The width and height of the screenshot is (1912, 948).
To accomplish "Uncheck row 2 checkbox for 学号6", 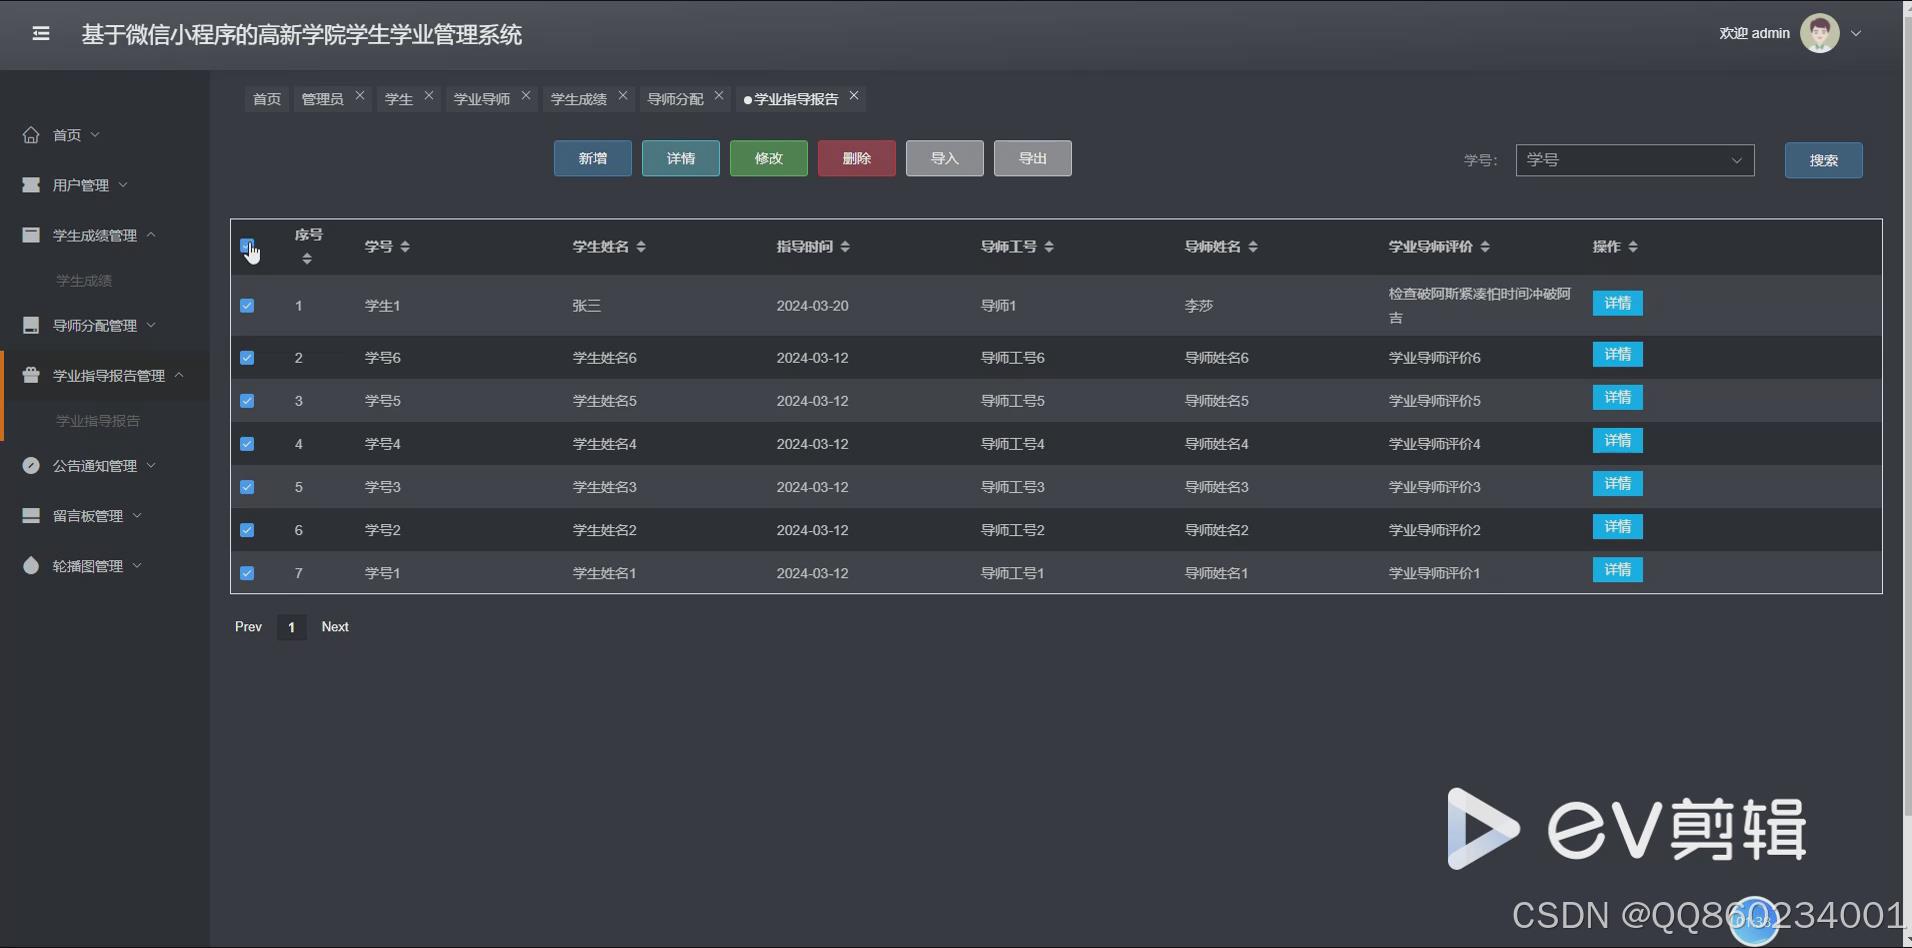I will pos(247,358).
